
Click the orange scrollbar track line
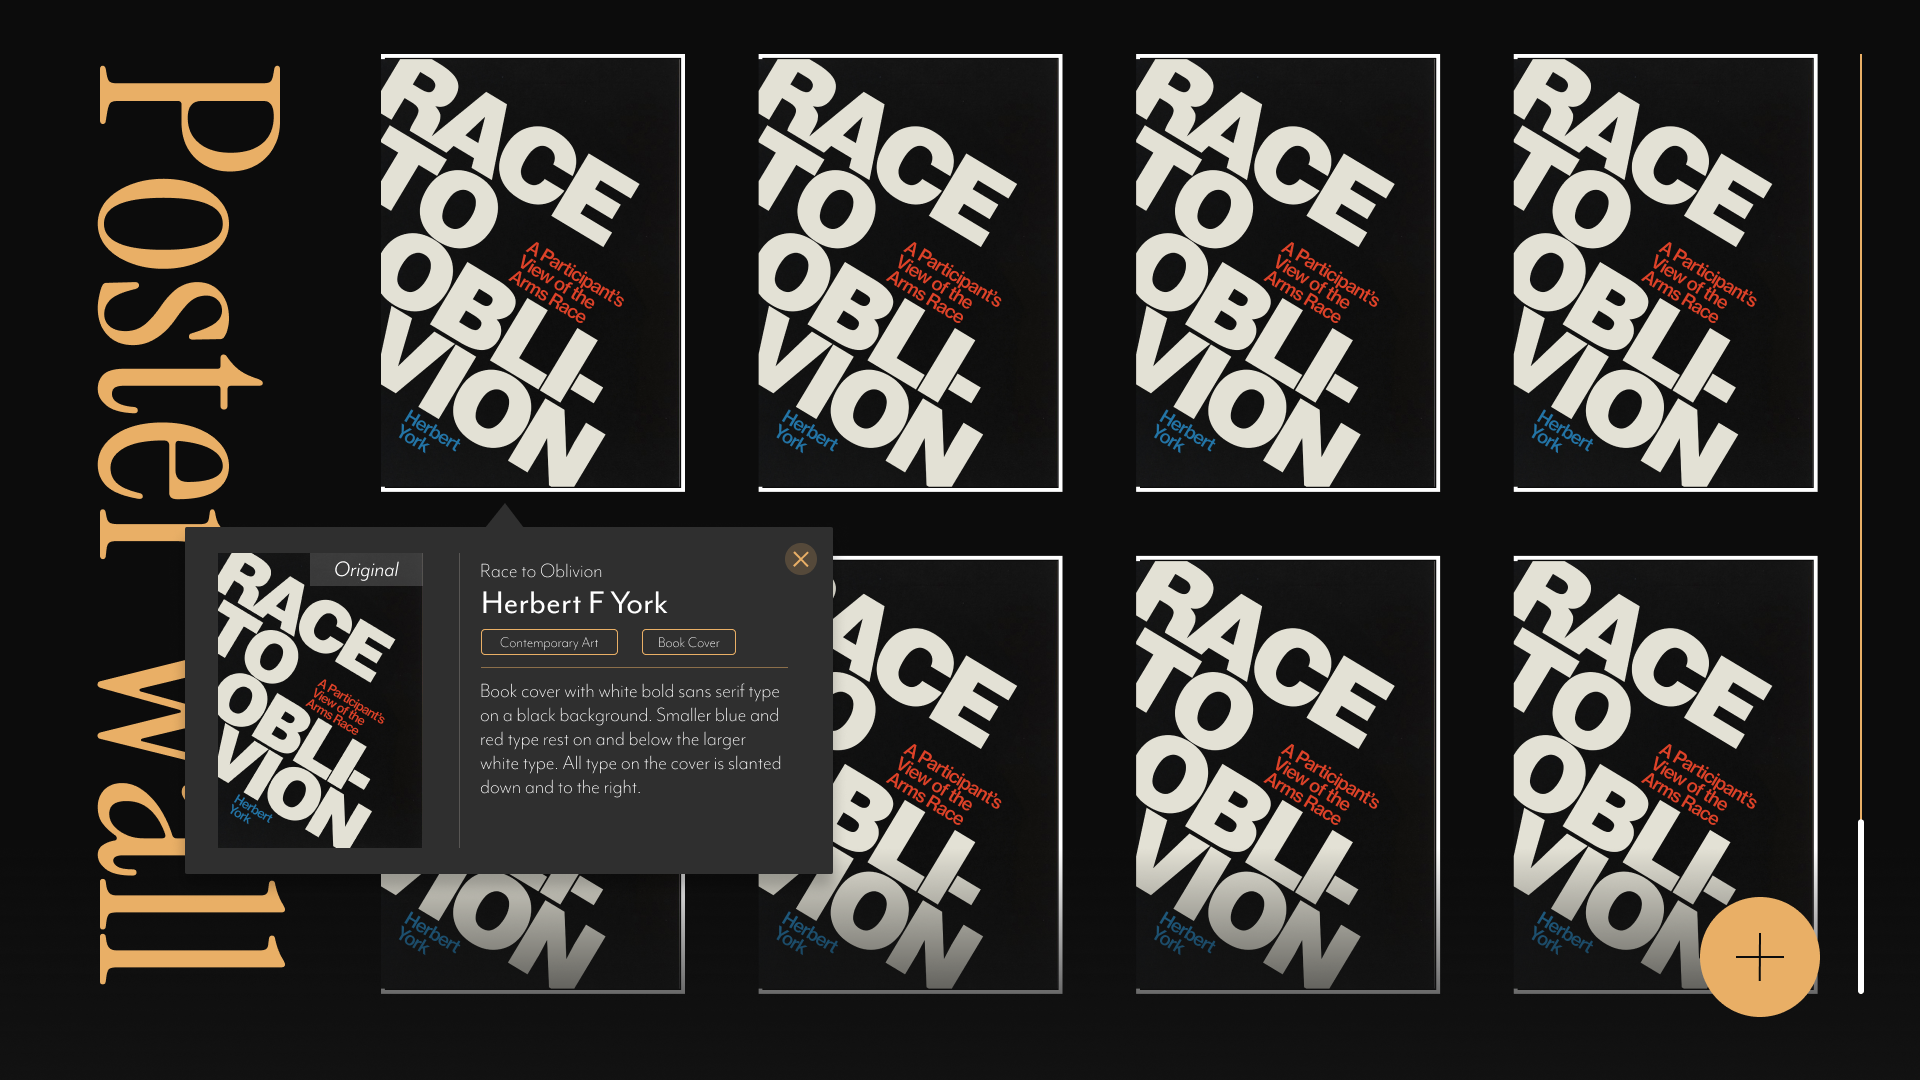[1860, 400]
